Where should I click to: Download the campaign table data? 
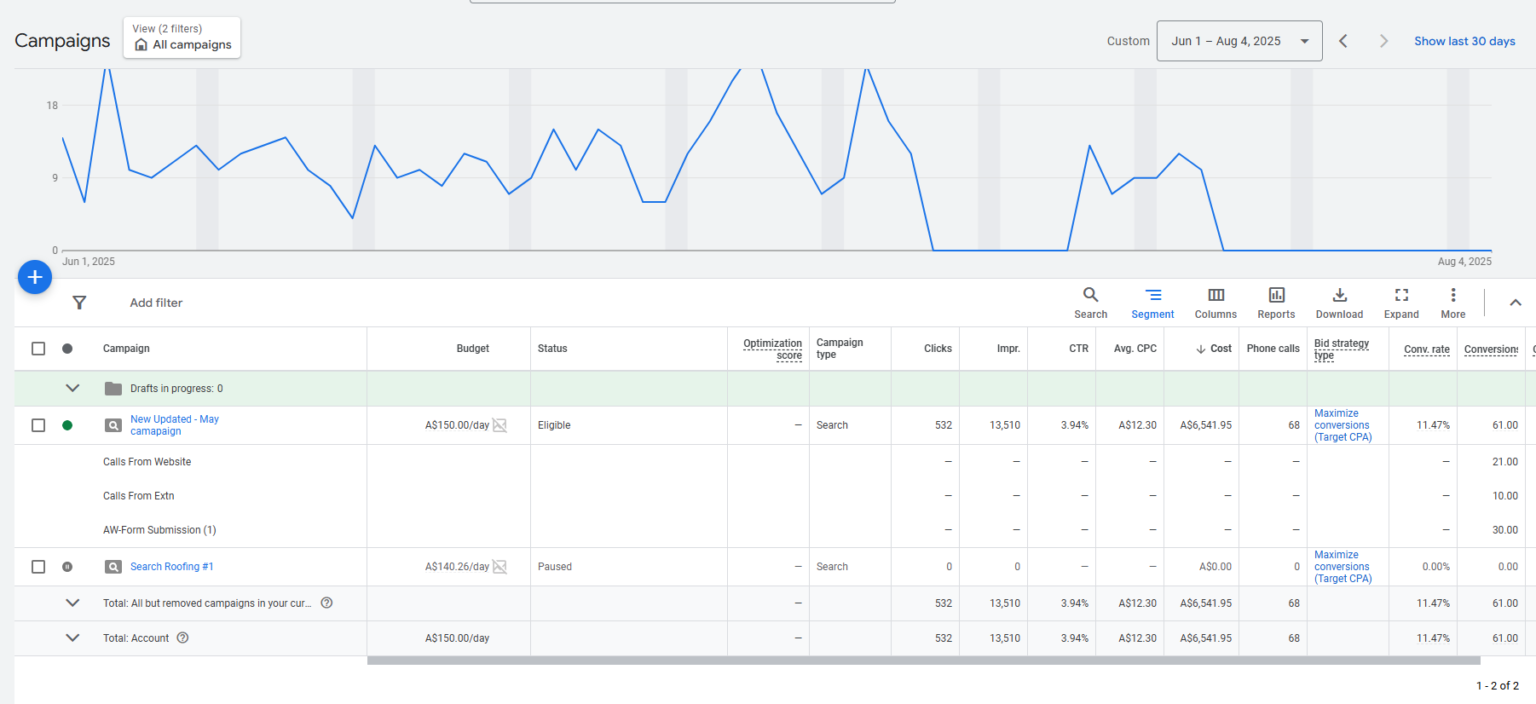tap(1339, 302)
